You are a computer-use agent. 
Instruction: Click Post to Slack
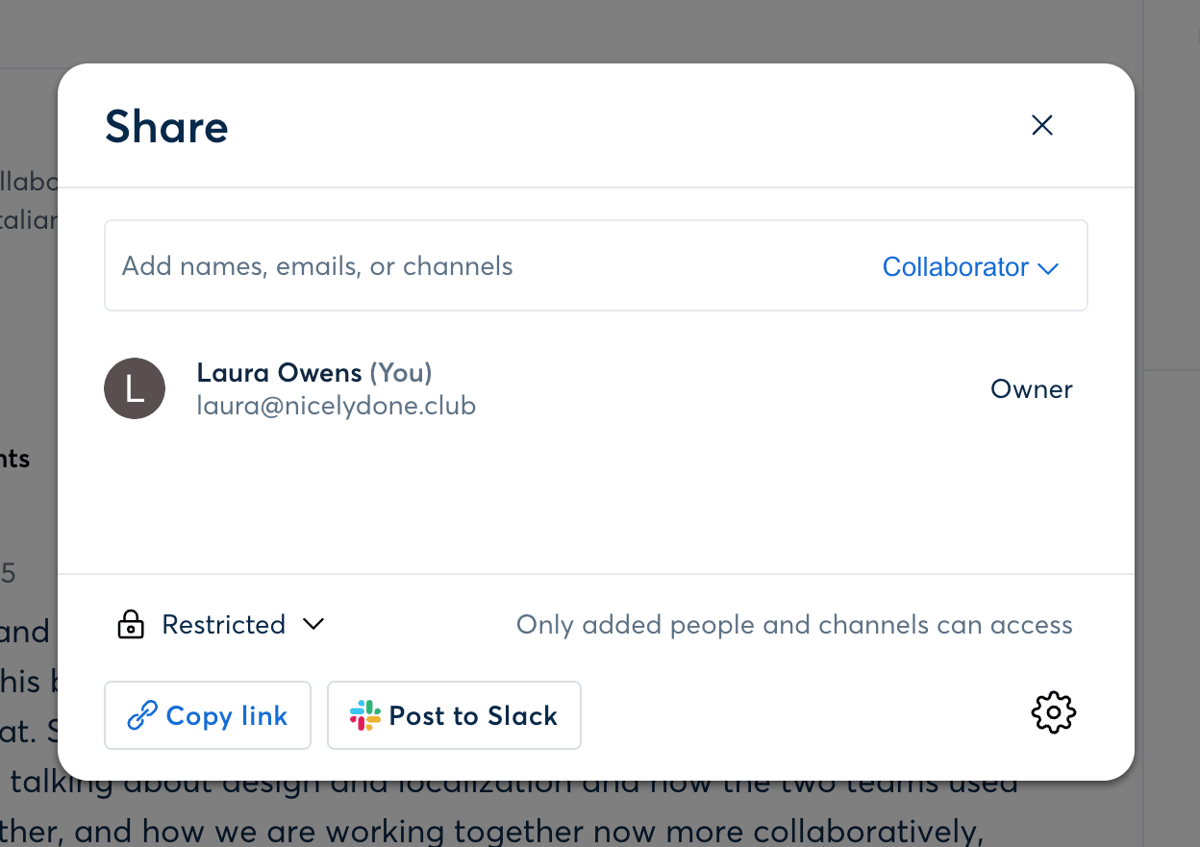(x=454, y=715)
